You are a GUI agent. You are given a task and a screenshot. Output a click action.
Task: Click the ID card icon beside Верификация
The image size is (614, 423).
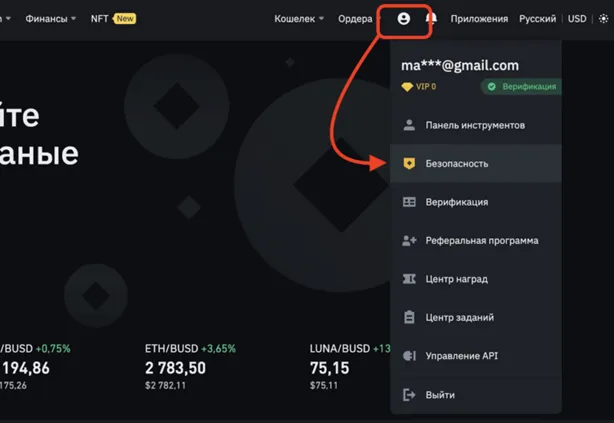[408, 202]
